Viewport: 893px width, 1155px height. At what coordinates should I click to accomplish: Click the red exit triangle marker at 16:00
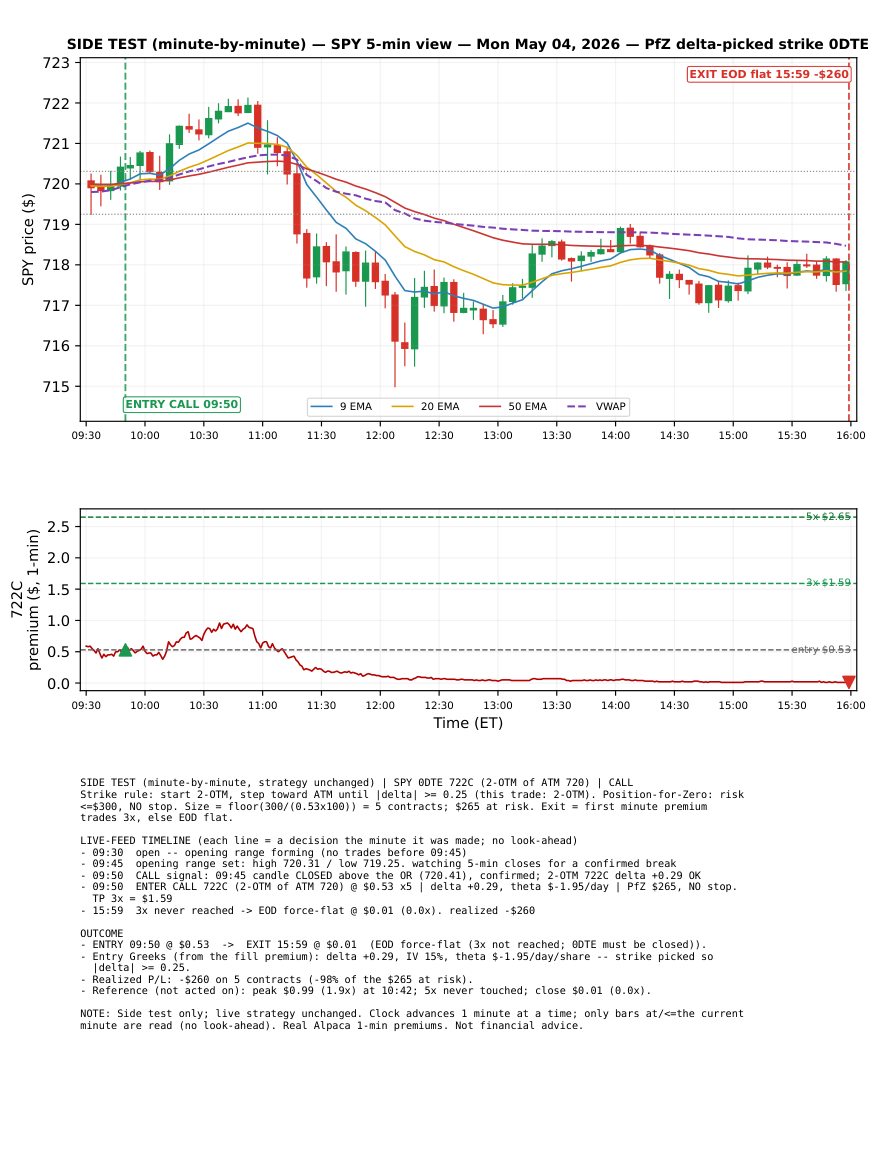849,682
